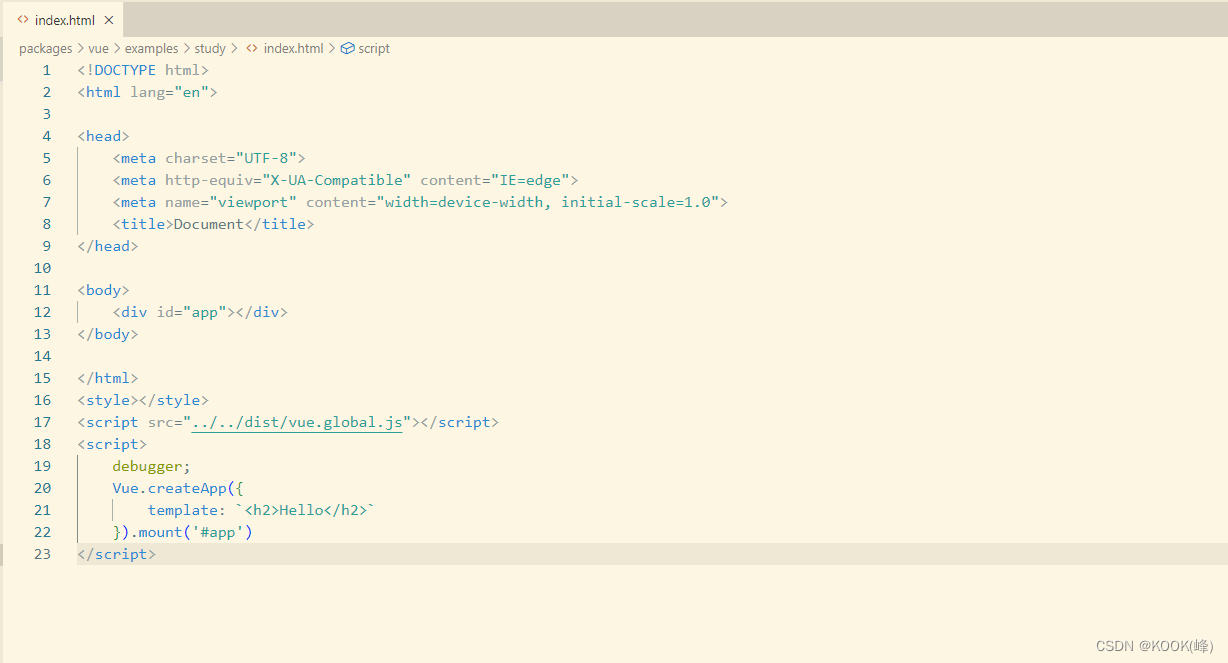Click the chevron between study and index.html

click(x=232, y=48)
